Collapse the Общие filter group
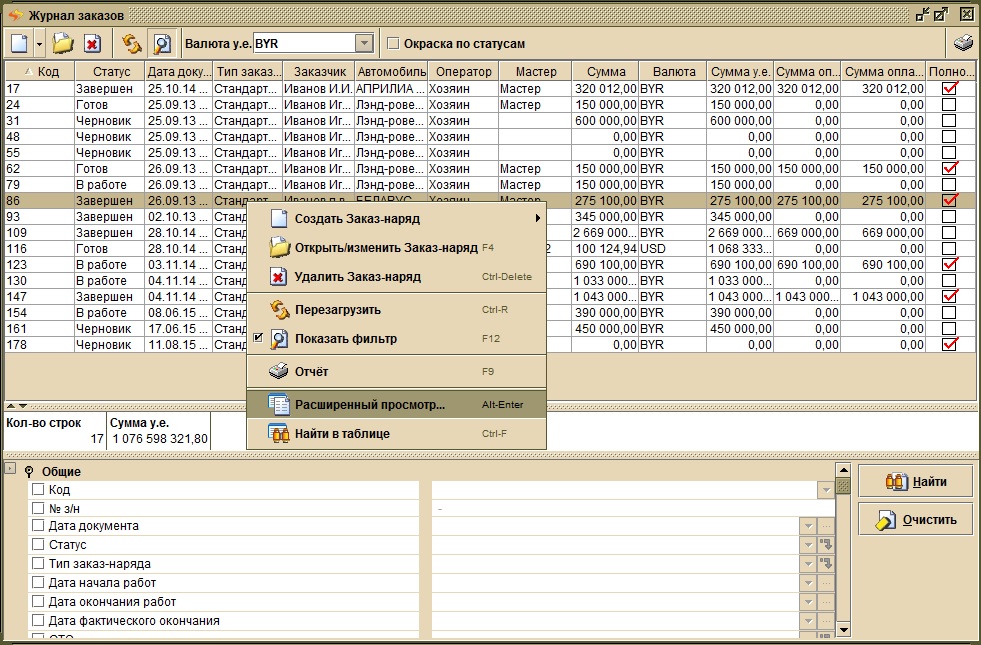 coord(29,472)
